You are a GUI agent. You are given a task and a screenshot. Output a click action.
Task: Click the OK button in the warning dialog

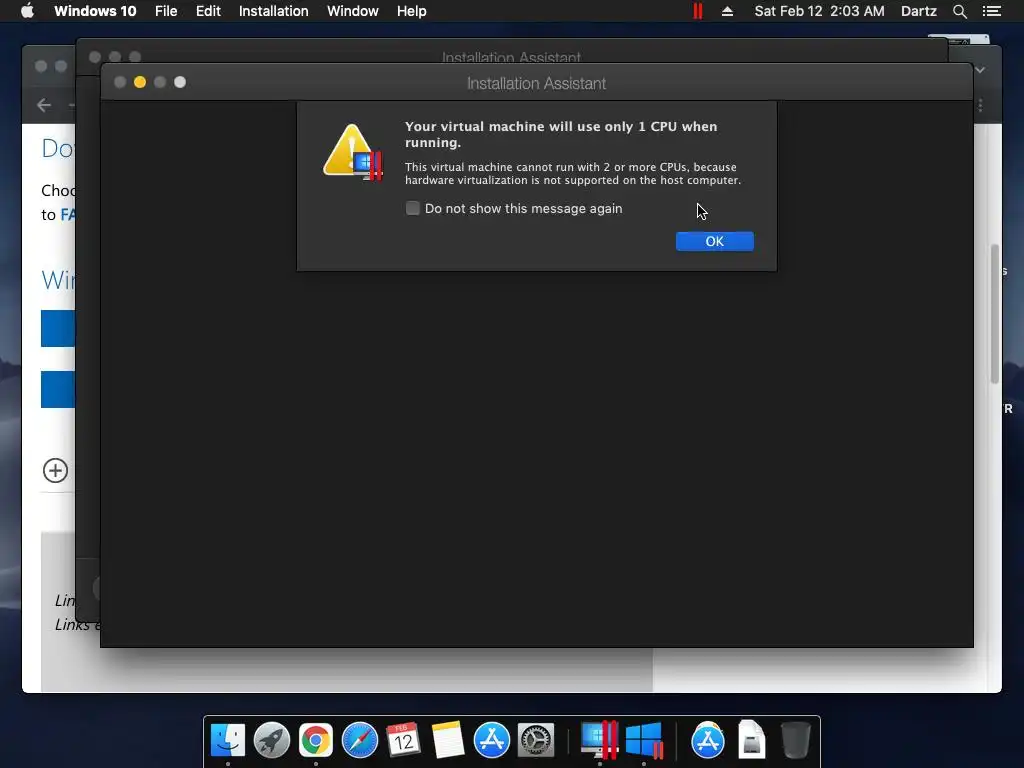tap(714, 241)
